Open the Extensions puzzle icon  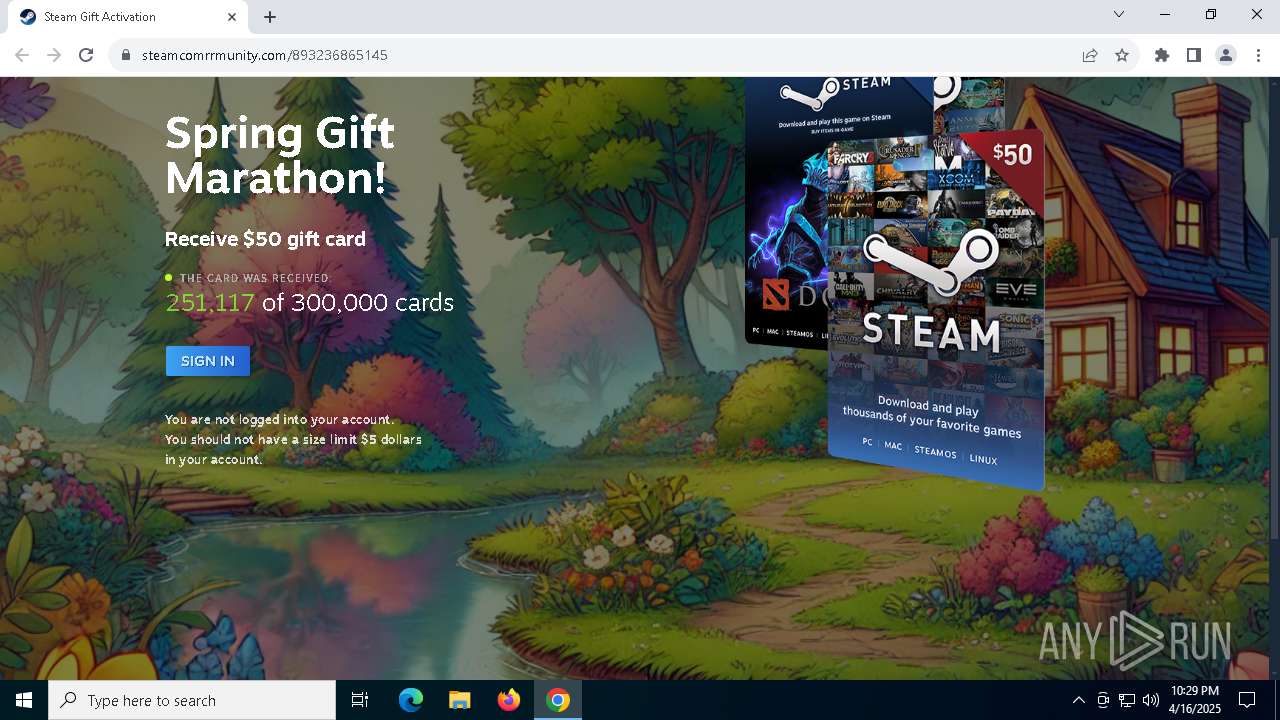[x=1162, y=55]
